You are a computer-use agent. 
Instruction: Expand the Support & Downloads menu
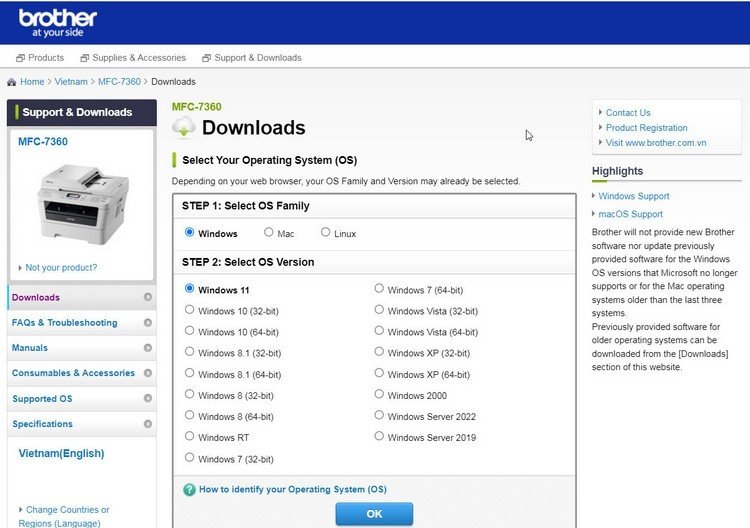point(251,58)
